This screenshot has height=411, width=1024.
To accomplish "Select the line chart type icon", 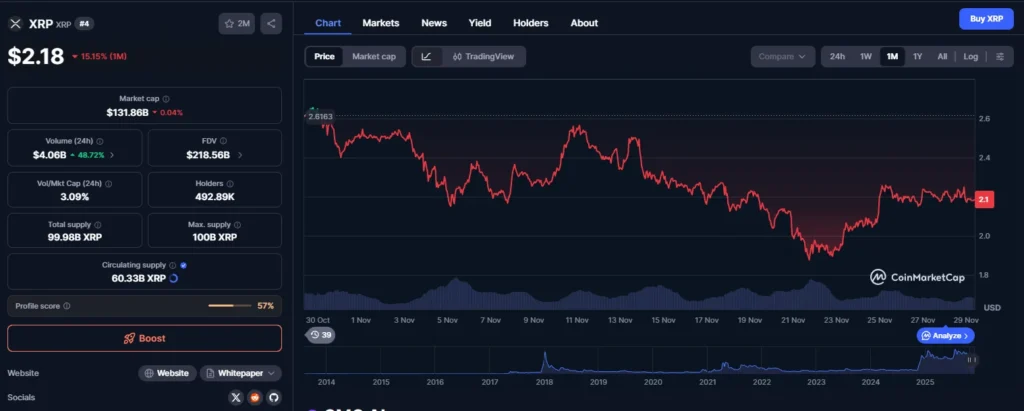I will (x=427, y=57).
